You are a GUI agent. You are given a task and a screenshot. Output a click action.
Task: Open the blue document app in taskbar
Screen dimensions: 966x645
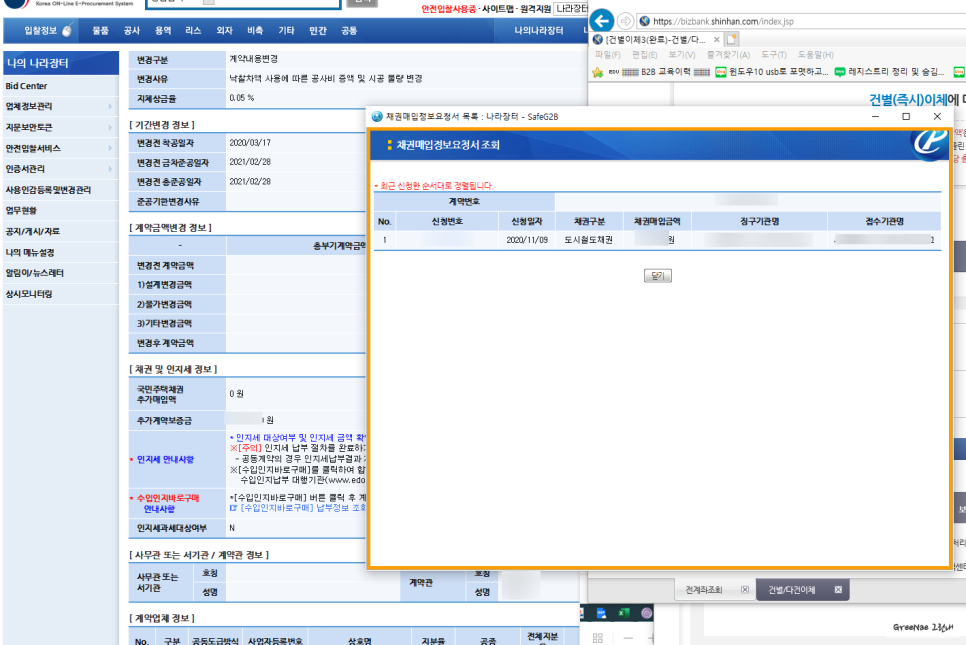tap(601, 613)
